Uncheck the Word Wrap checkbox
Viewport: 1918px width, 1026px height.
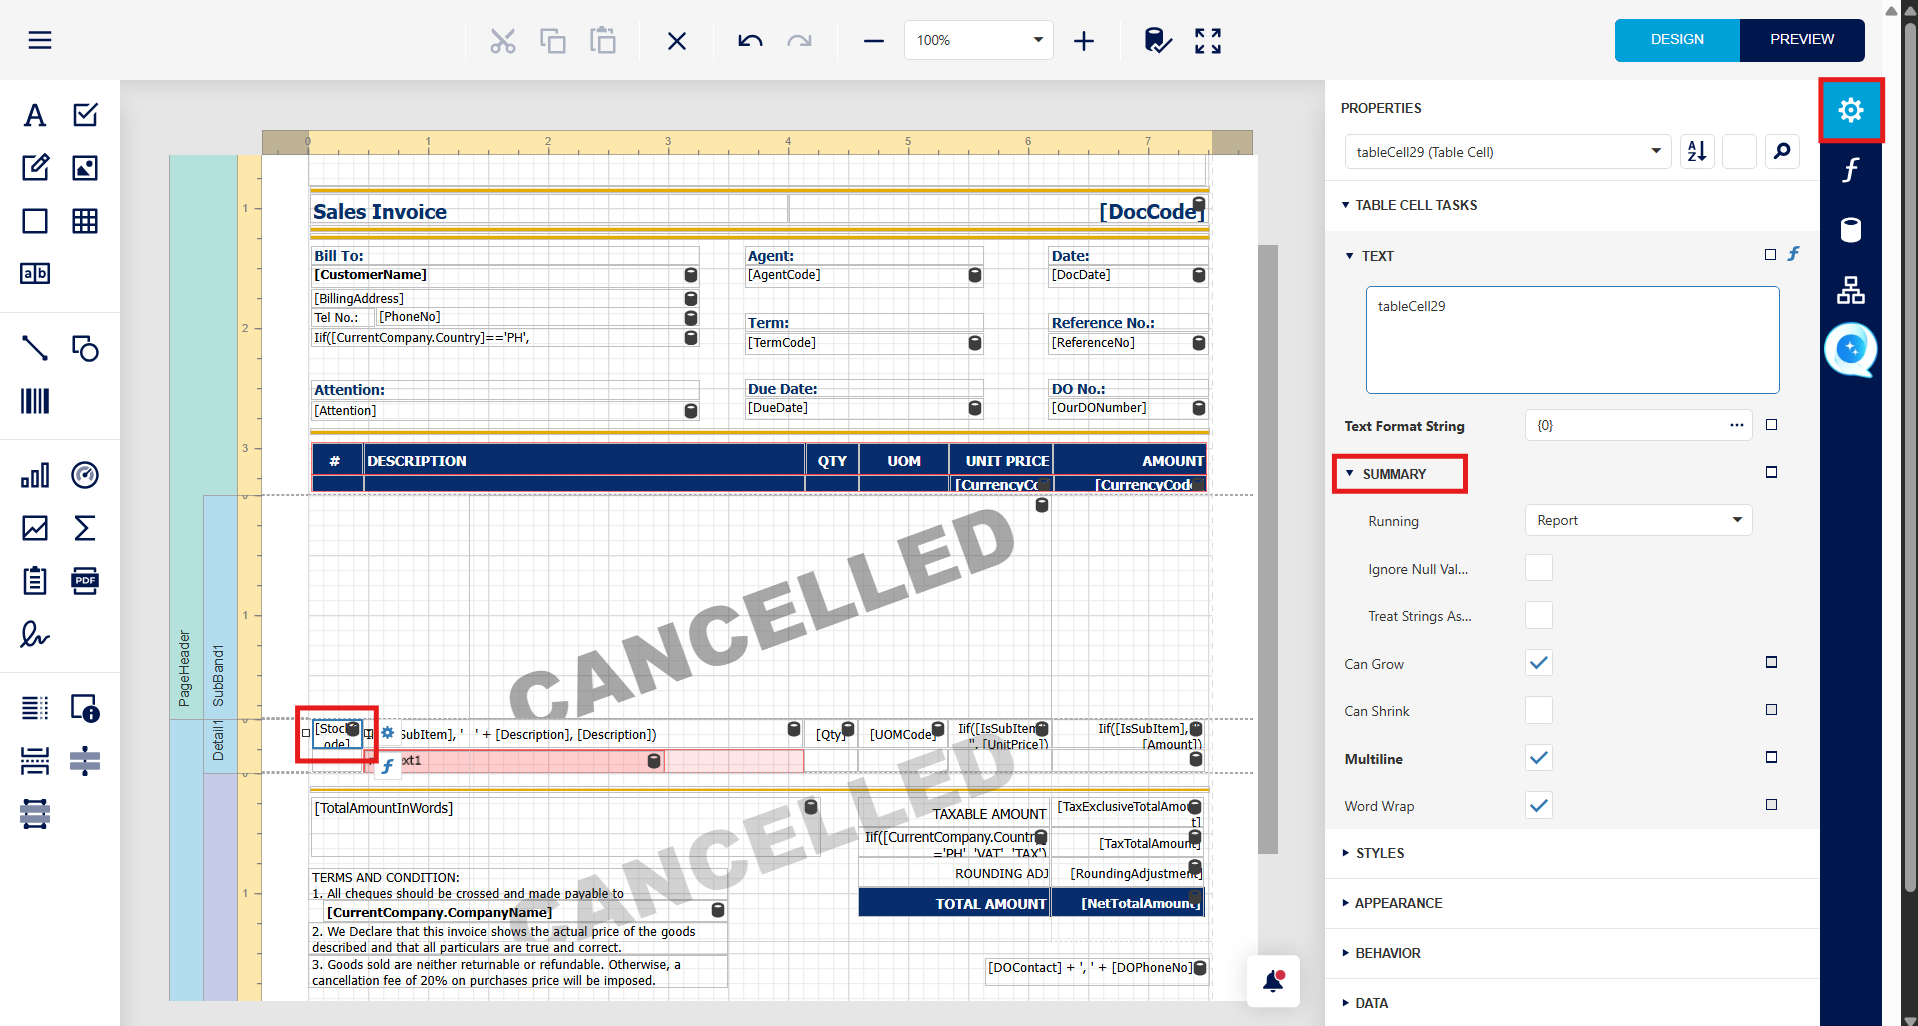point(1539,805)
